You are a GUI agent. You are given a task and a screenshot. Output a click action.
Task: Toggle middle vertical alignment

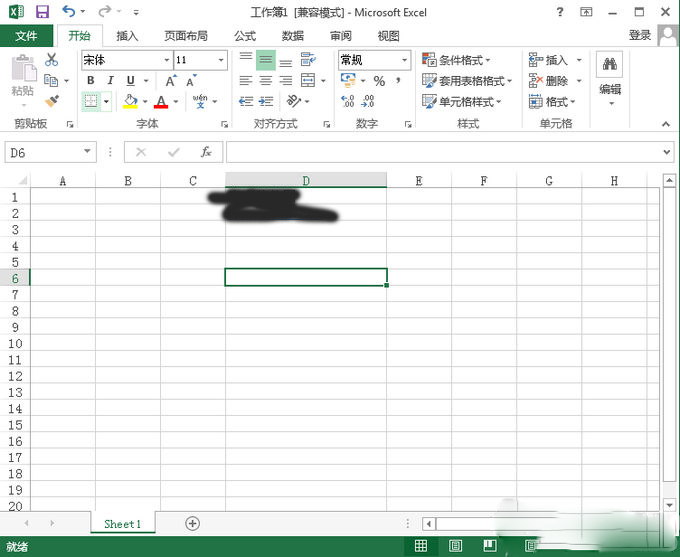pos(266,60)
